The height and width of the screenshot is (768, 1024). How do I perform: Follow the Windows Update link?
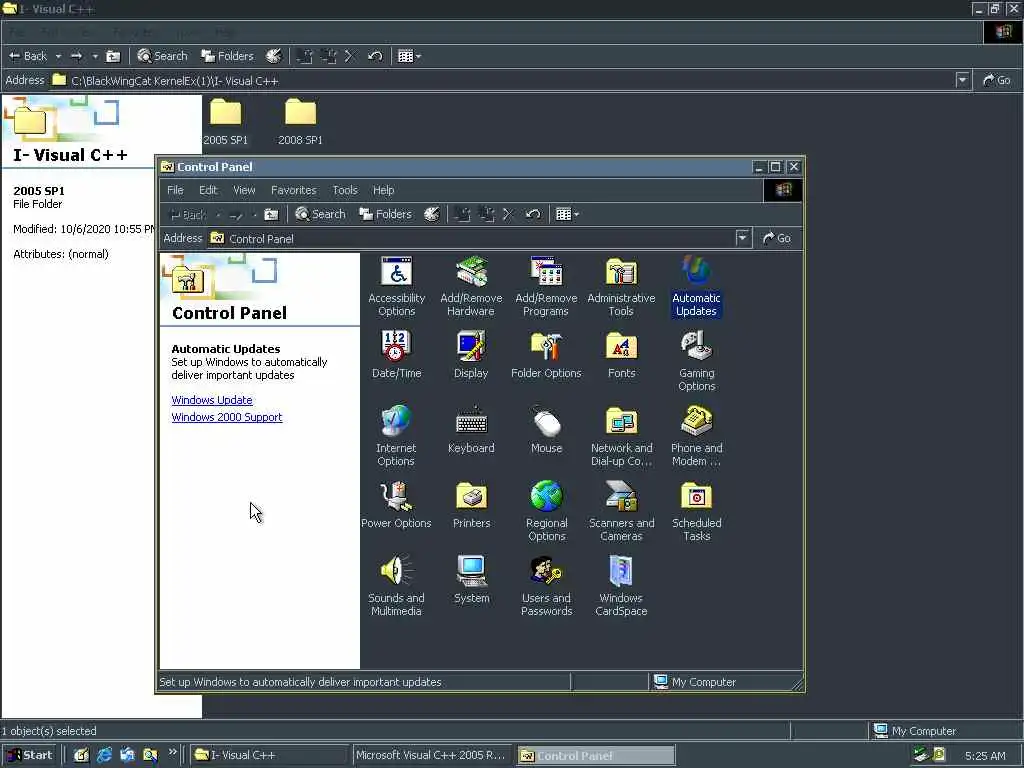(x=212, y=400)
